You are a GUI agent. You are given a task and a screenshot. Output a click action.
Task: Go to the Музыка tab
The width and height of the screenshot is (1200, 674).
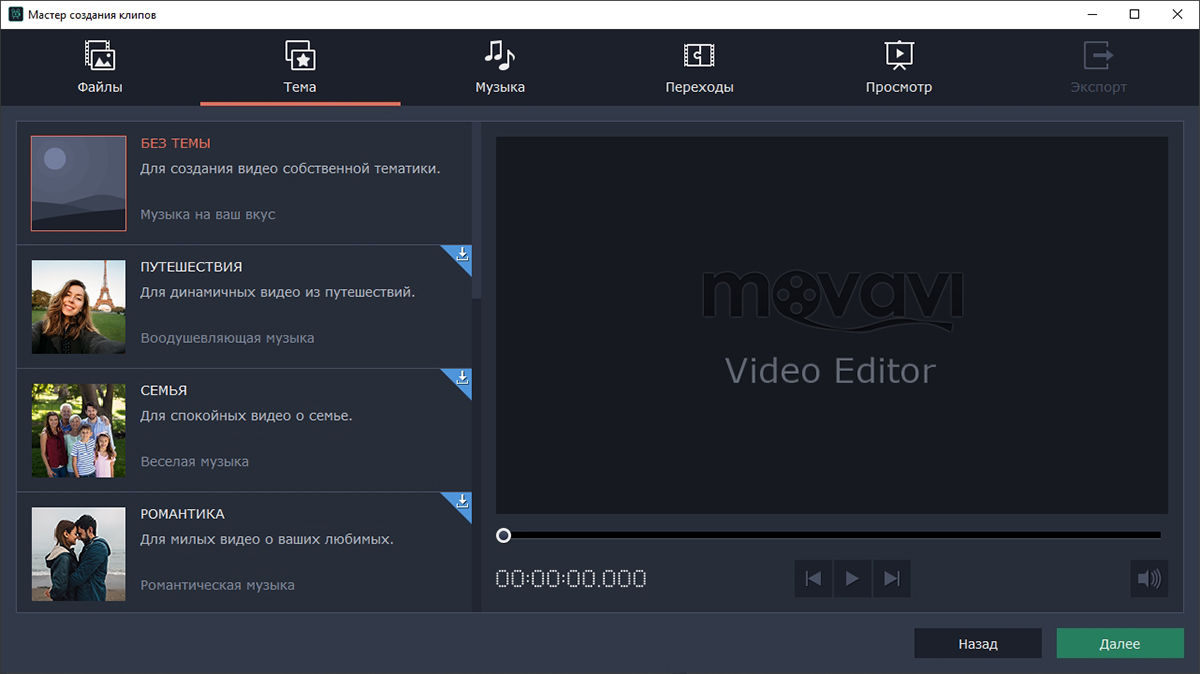500,67
